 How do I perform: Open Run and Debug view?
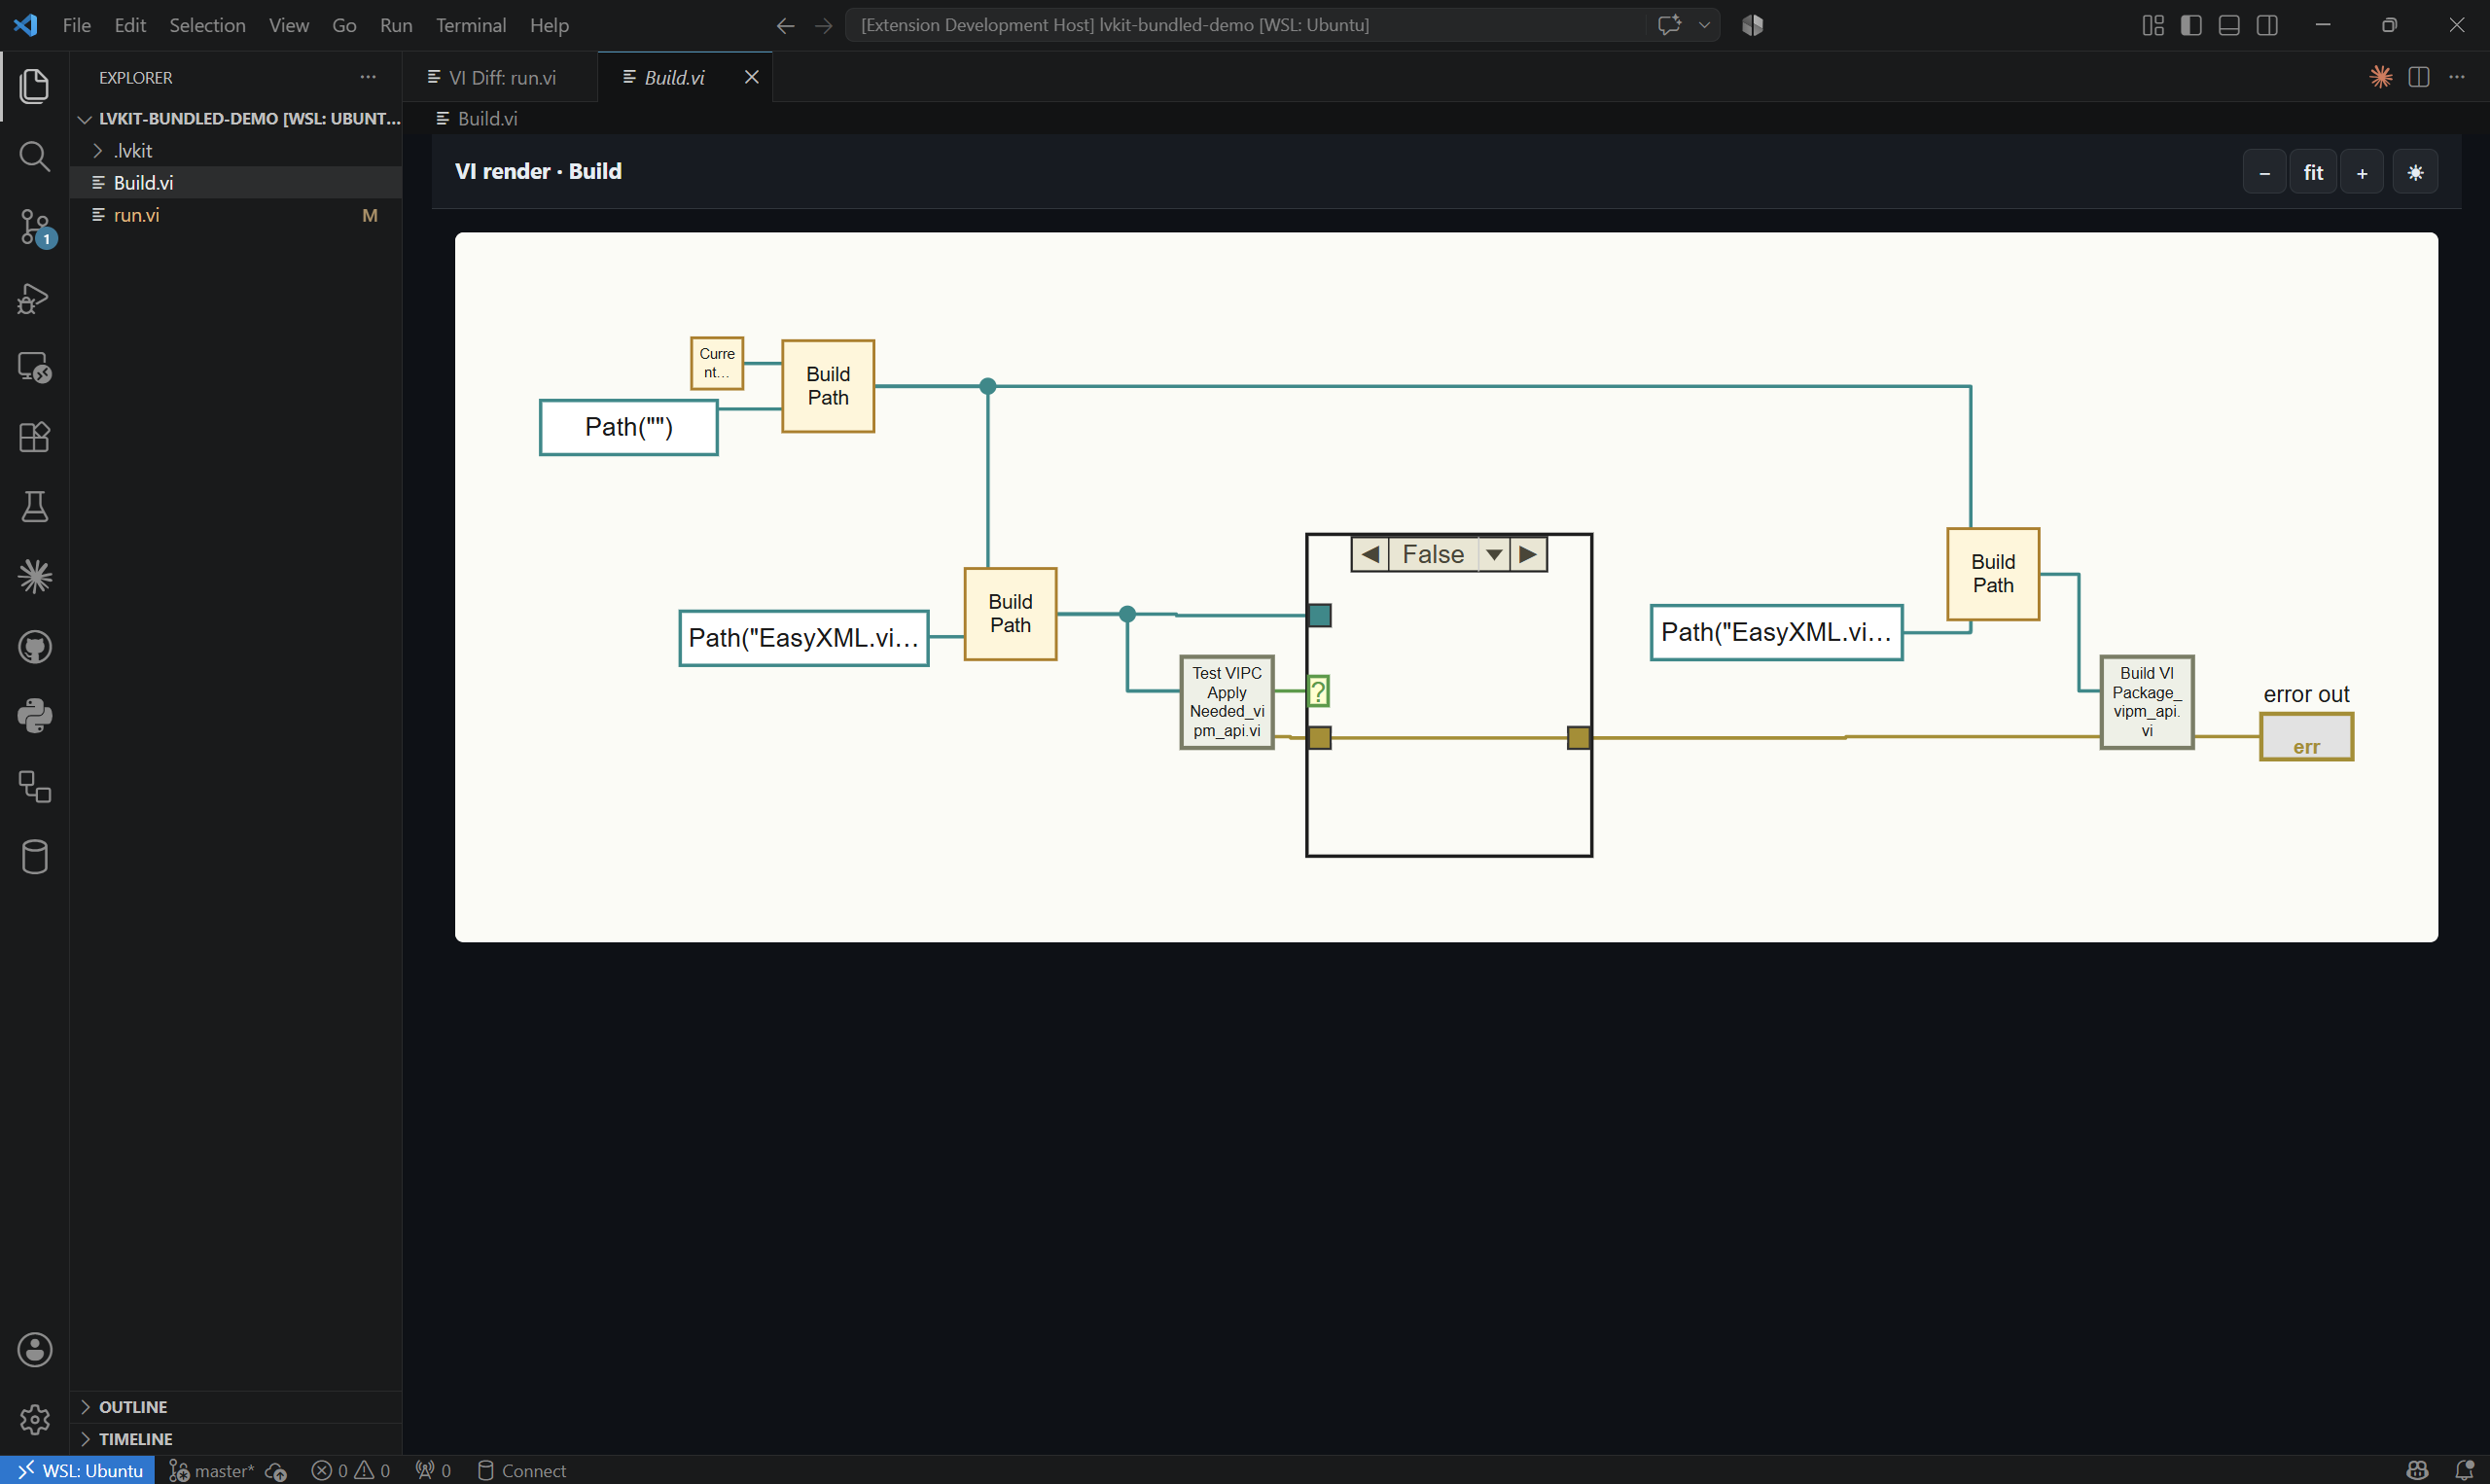click(x=34, y=298)
